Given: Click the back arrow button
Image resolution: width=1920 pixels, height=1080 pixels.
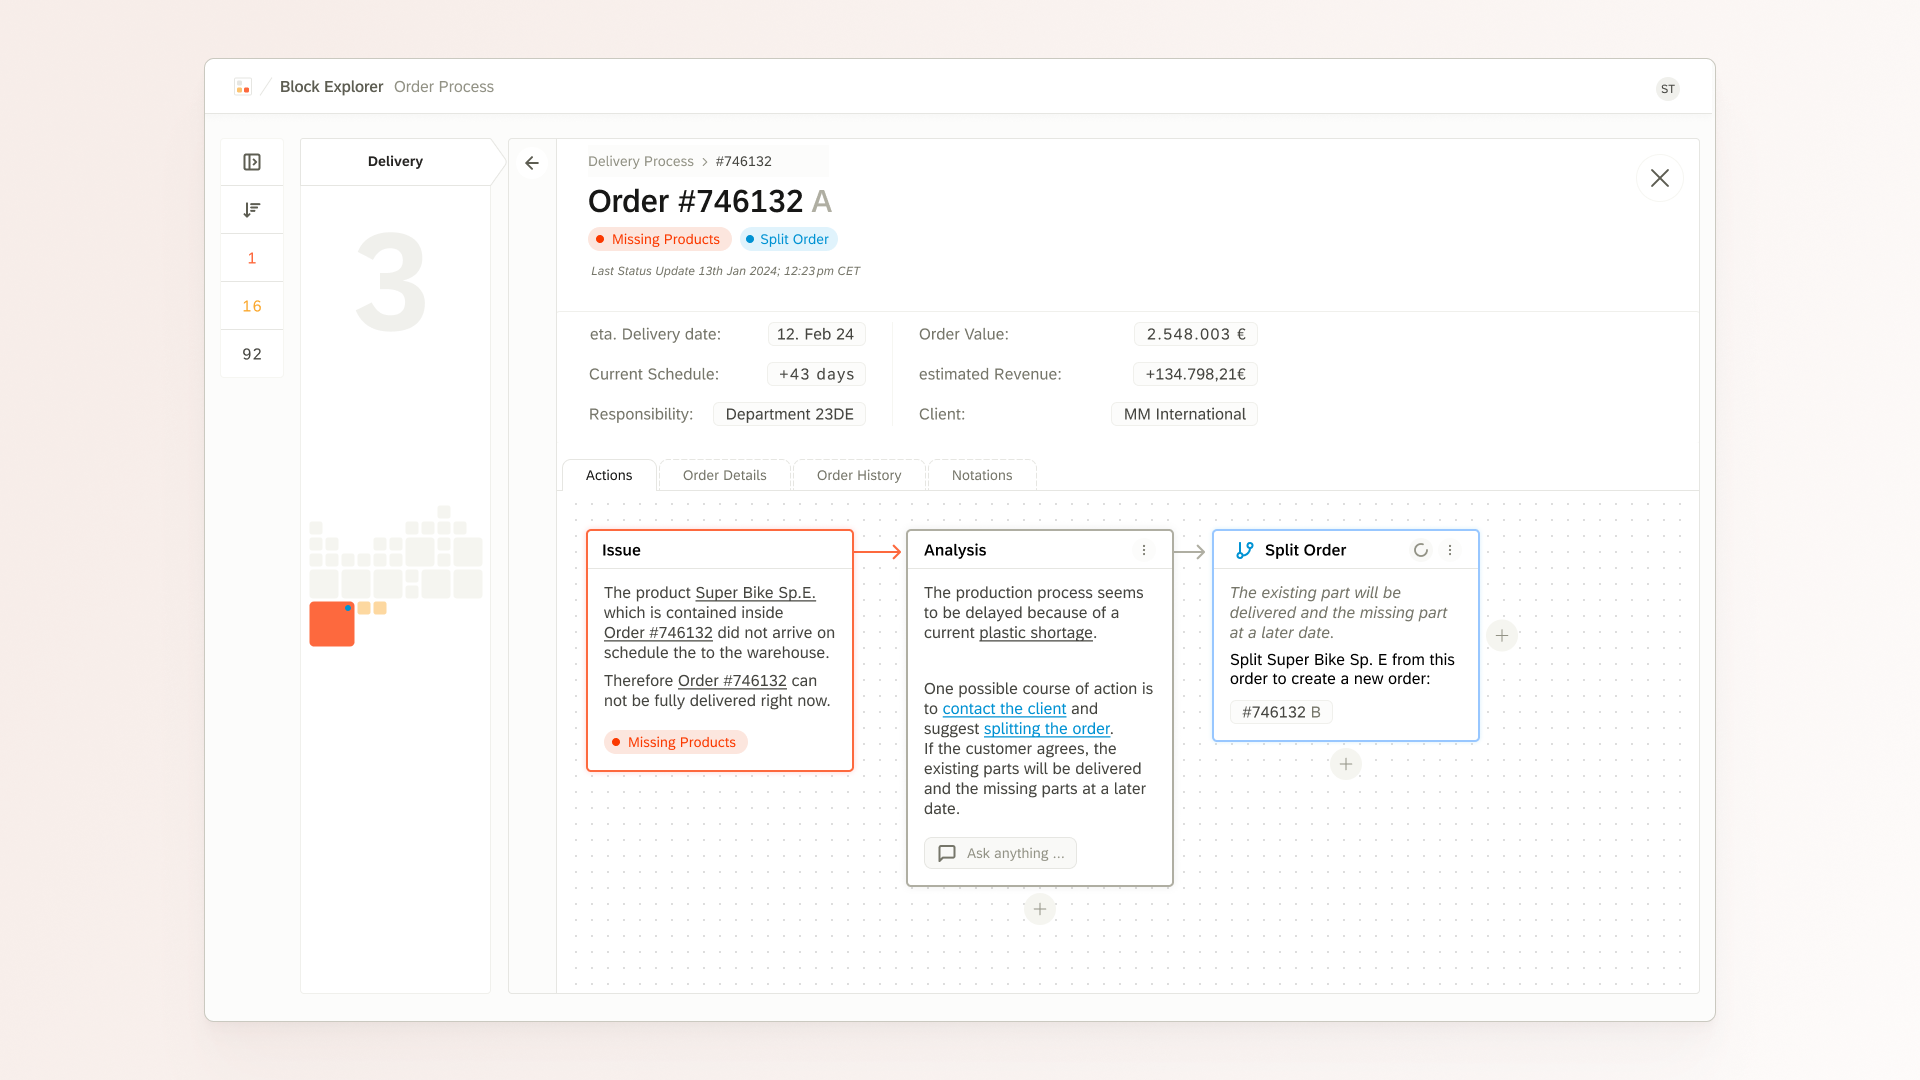Looking at the screenshot, I should [x=532, y=163].
